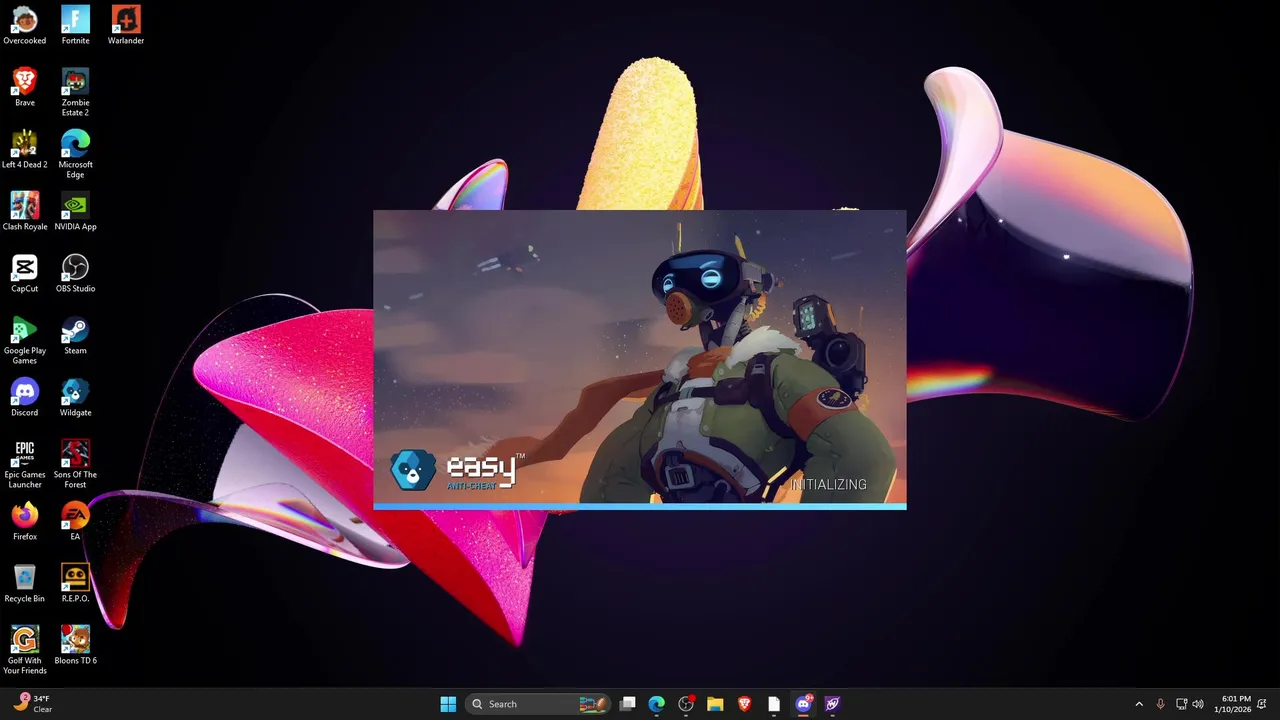This screenshot has height=720, width=1280.
Task: Open the Discord desktop shortcut
Action: point(24,397)
